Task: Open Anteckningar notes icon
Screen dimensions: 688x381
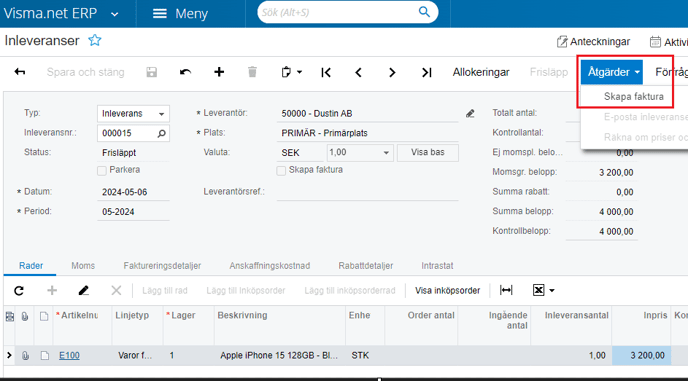Action: point(562,42)
